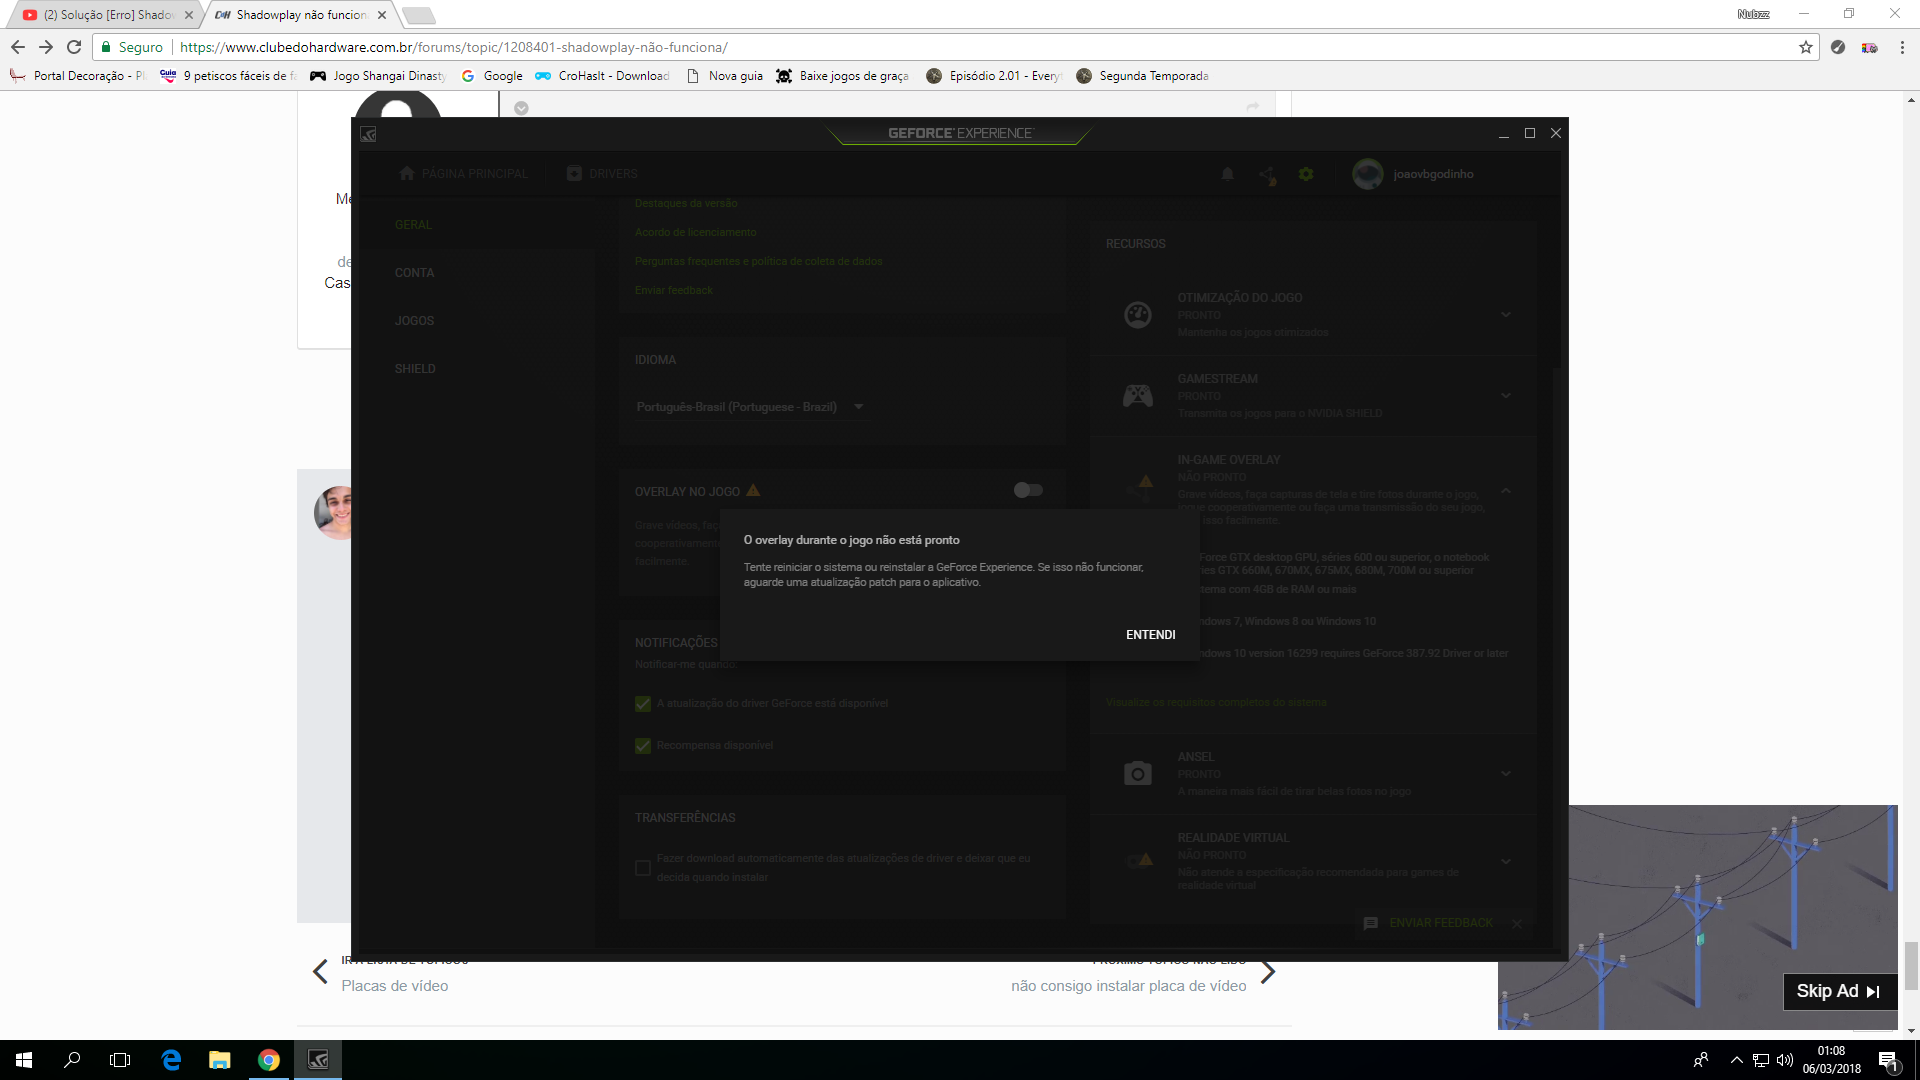Enable automatic driver download checkbox
The image size is (1920, 1080).
tap(643, 868)
